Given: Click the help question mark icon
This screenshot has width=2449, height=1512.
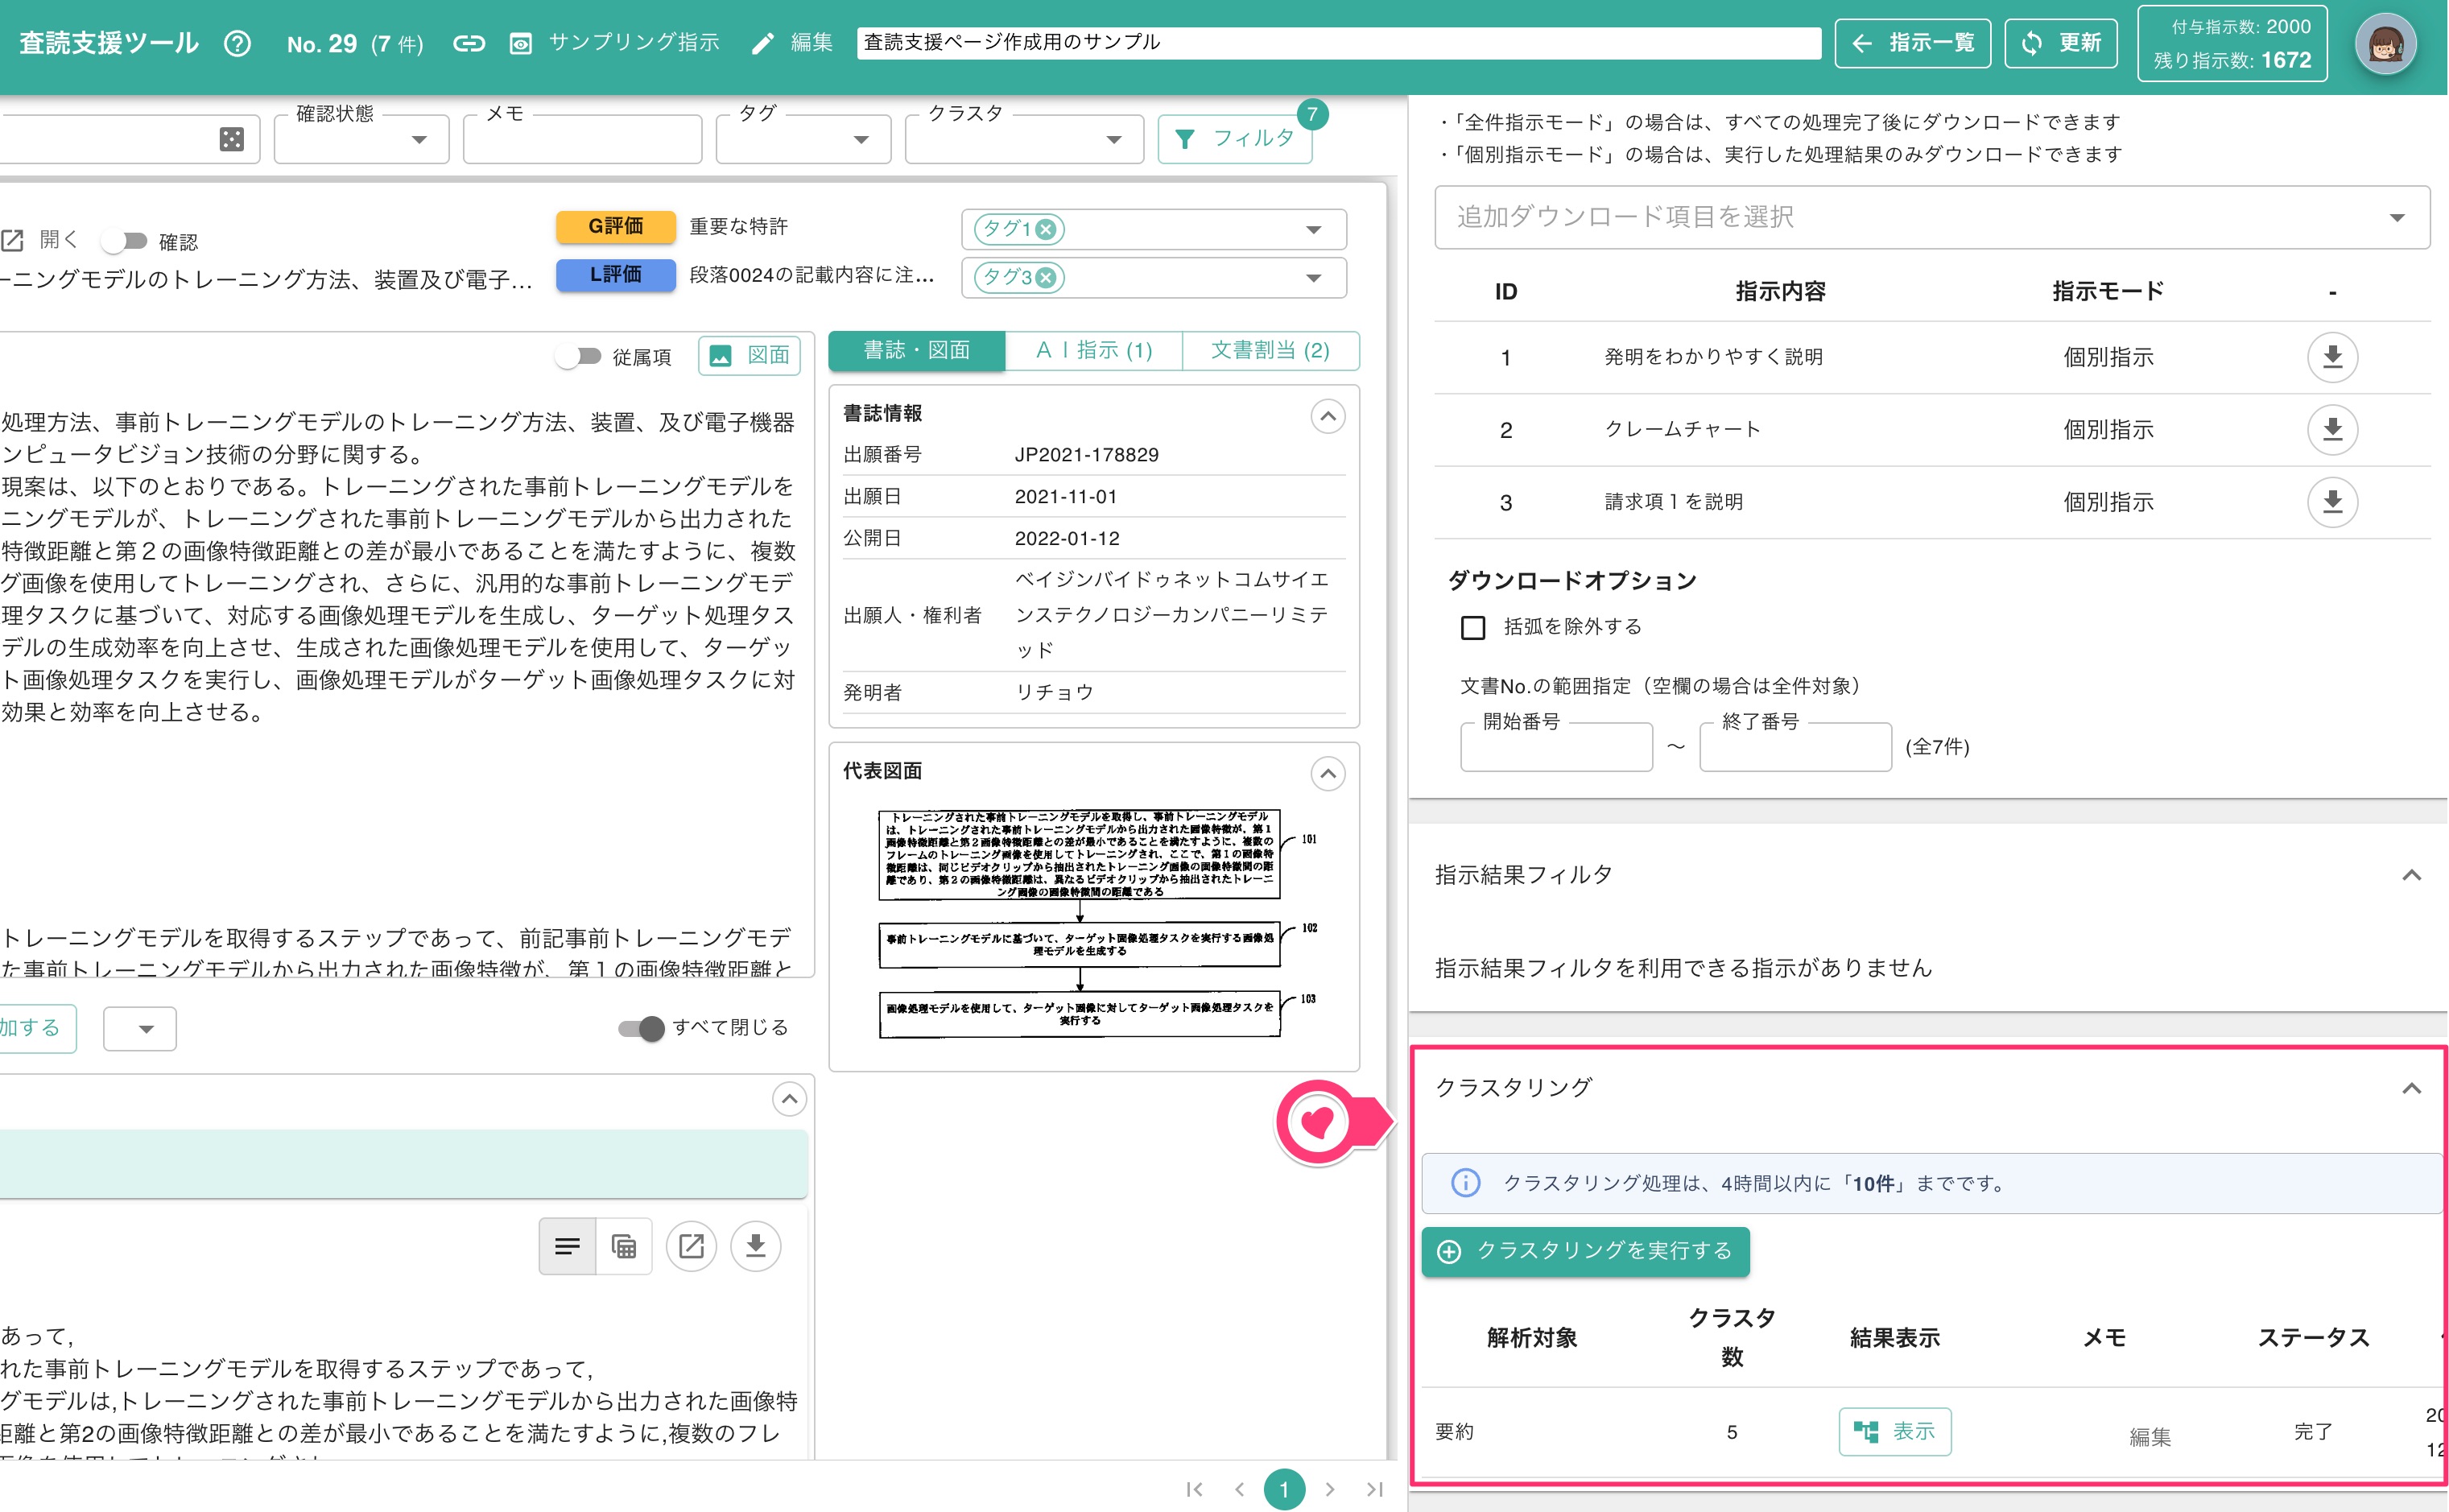Looking at the screenshot, I should pyautogui.click(x=237, y=43).
